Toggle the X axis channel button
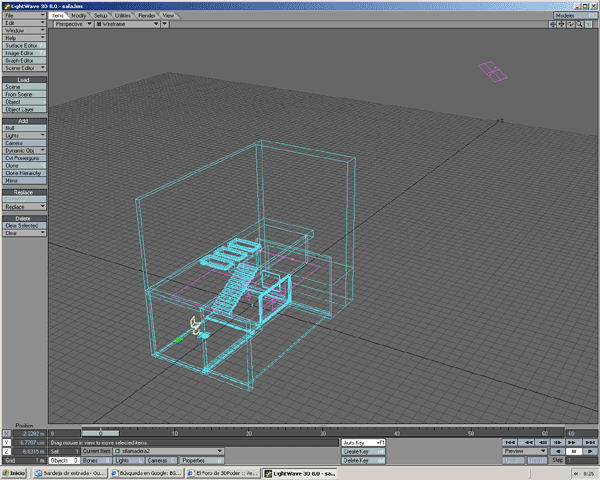Viewport: 600px width, 480px height. point(7,434)
